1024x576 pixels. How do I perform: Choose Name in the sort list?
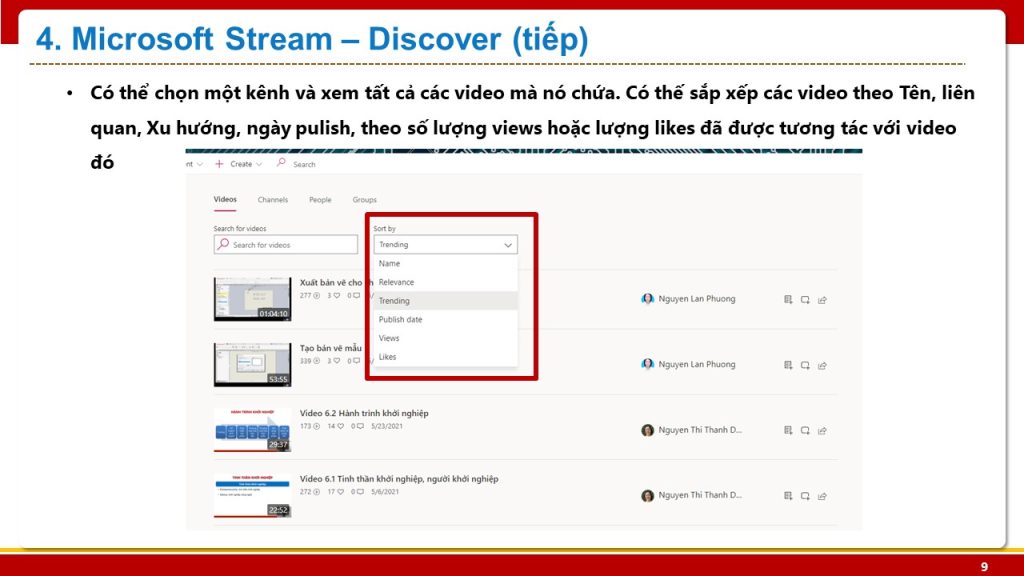[445, 263]
